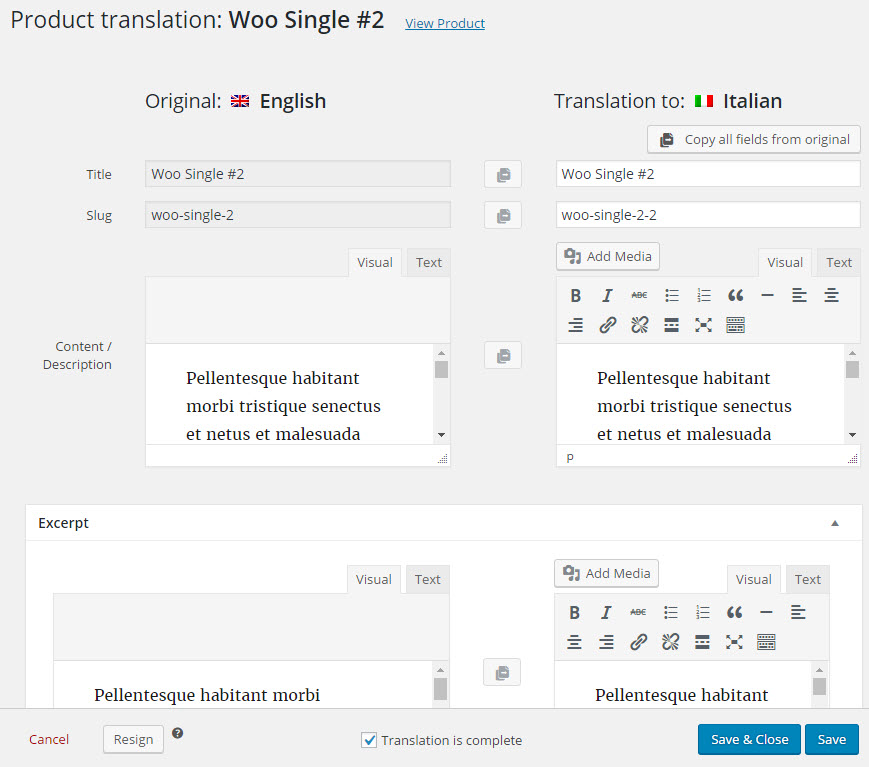Collapse the Excerpt section
Screen dimensions: 869x767
coord(835,523)
